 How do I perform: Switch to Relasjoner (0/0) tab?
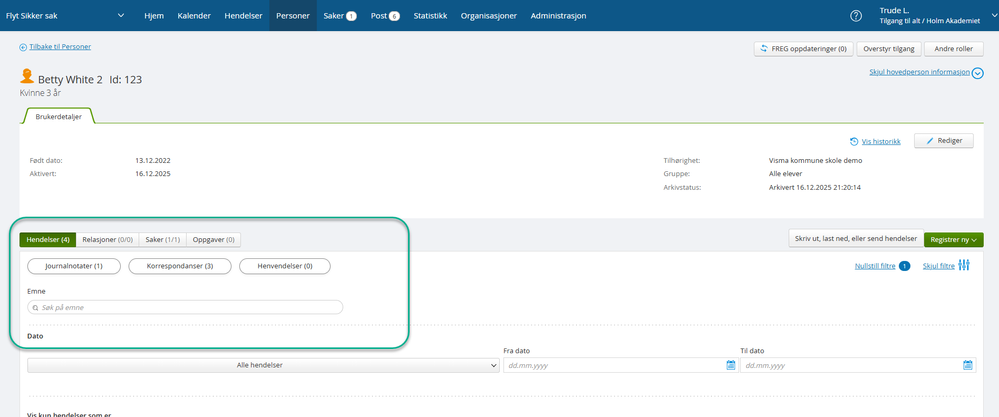pos(108,240)
